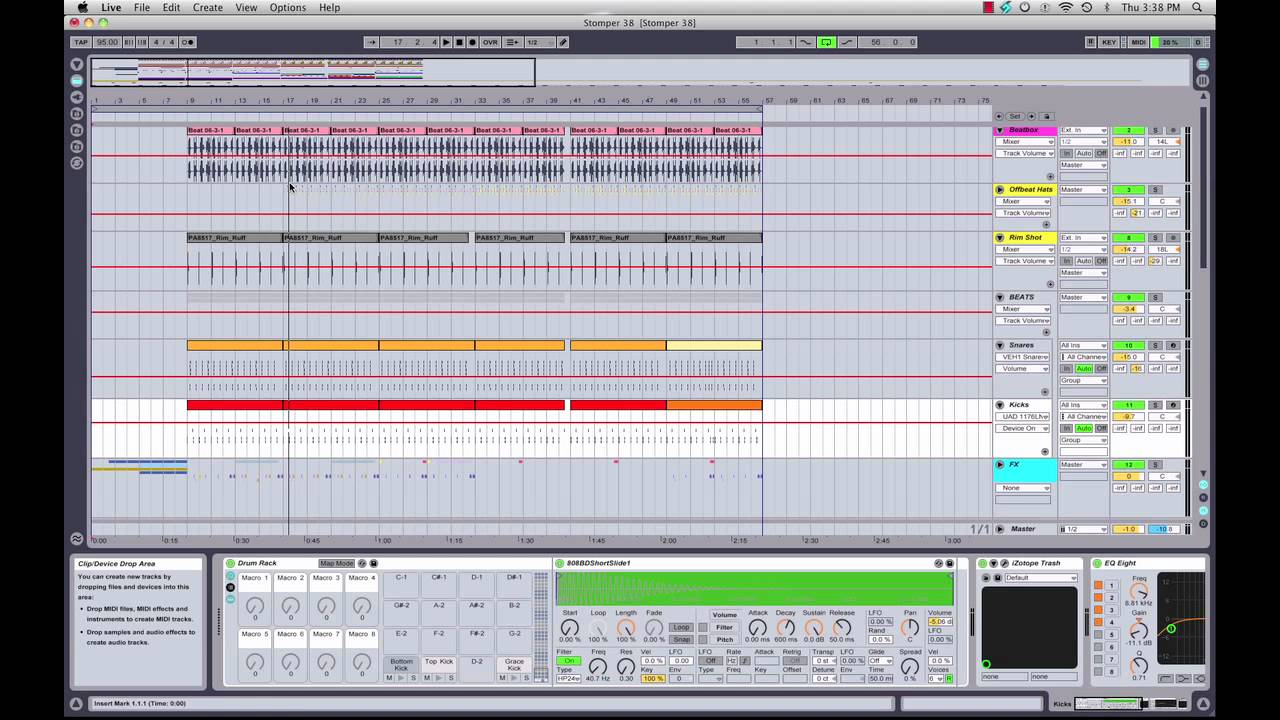This screenshot has height=720, width=1280.
Task: Expand the FX track
Action: (x=999, y=464)
